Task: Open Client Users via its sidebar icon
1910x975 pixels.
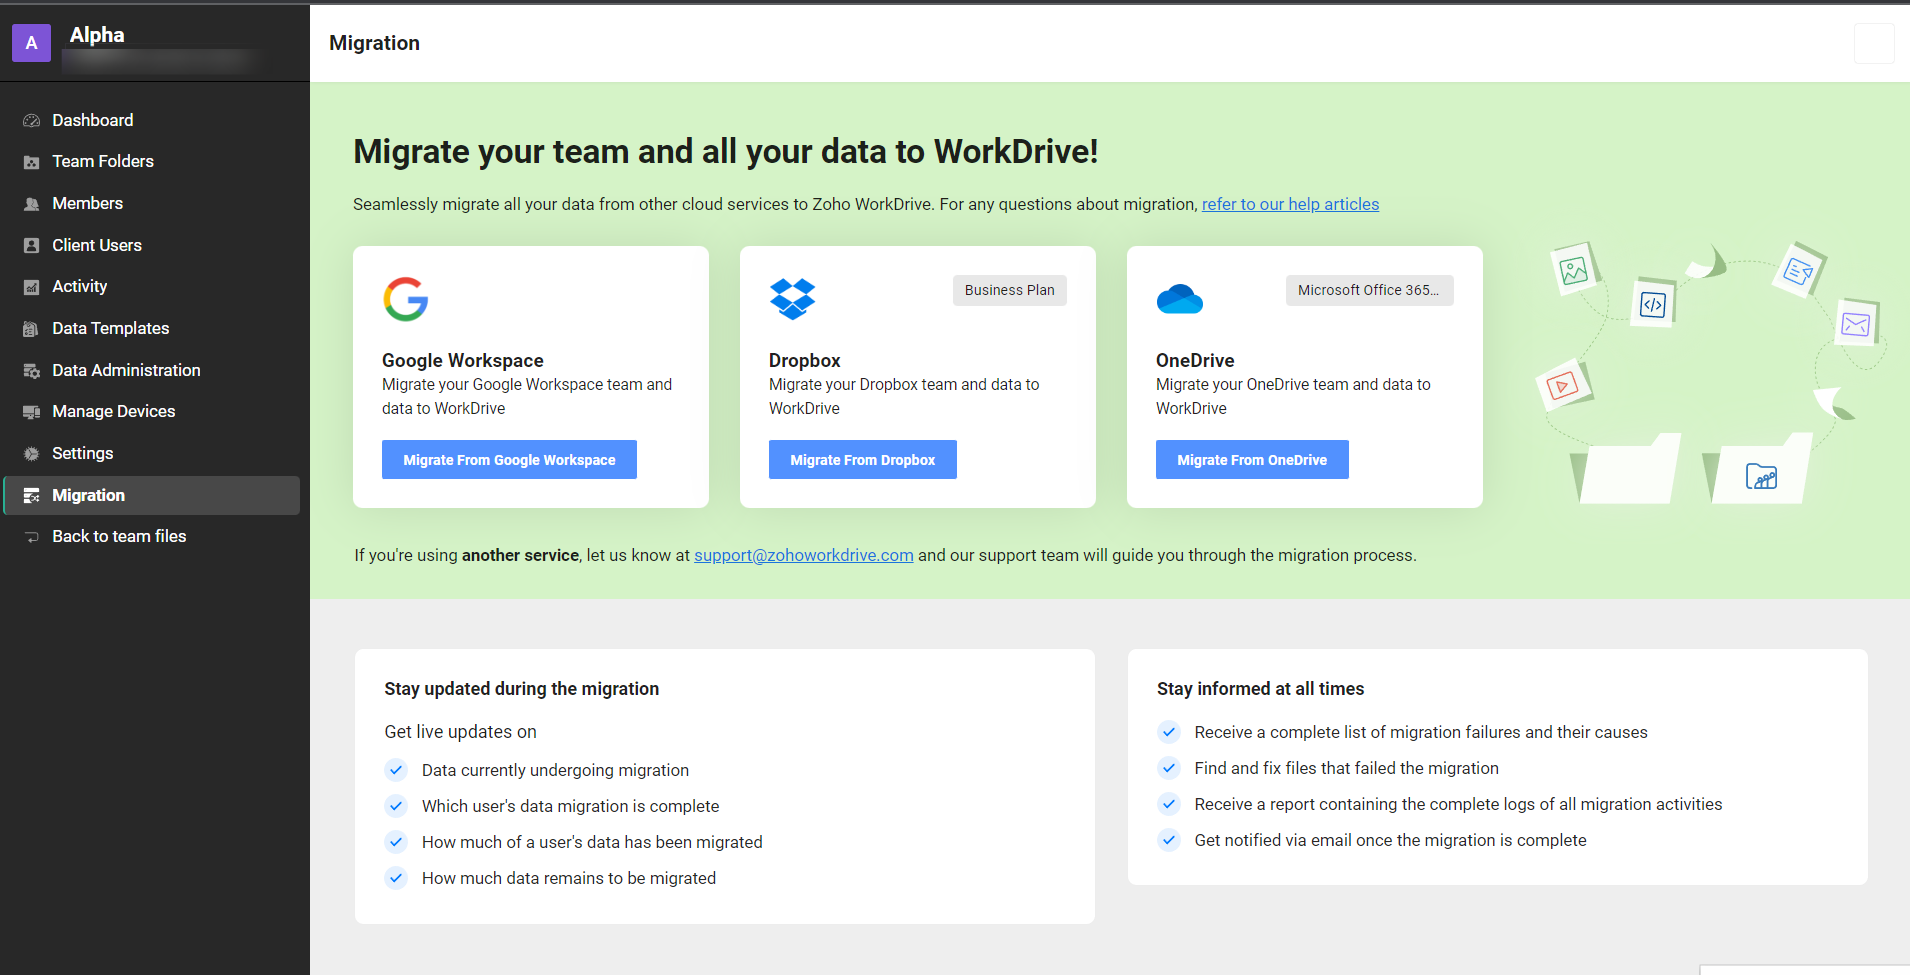Action: pos(32,245)
